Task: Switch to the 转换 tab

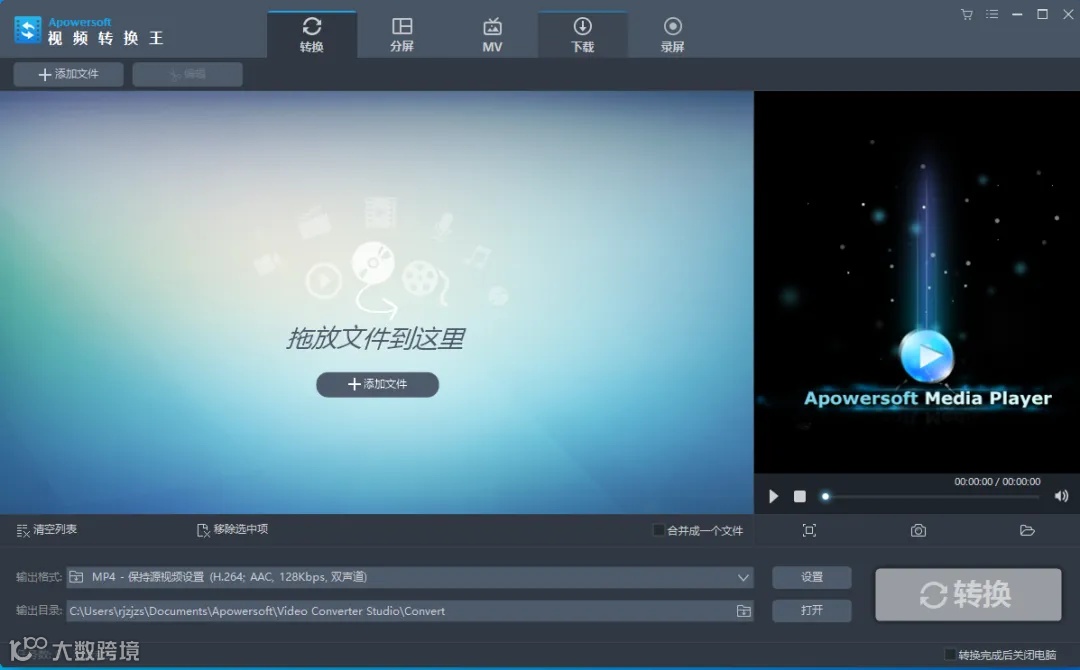Action: click(x=312, y=34)
